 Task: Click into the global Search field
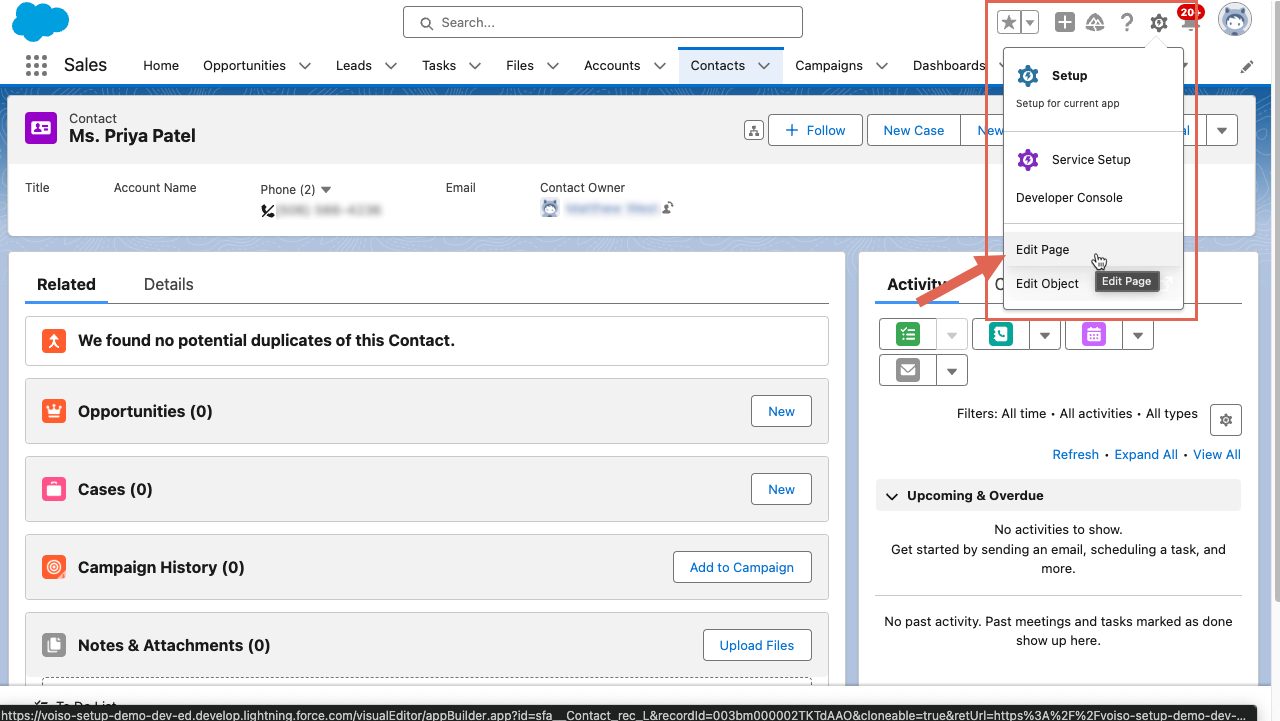pos(603,22)
